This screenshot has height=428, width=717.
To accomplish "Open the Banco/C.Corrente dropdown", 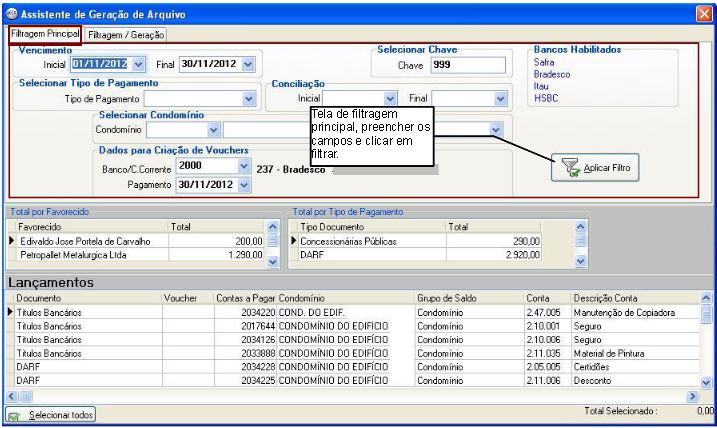I will [x=242, y=167].
